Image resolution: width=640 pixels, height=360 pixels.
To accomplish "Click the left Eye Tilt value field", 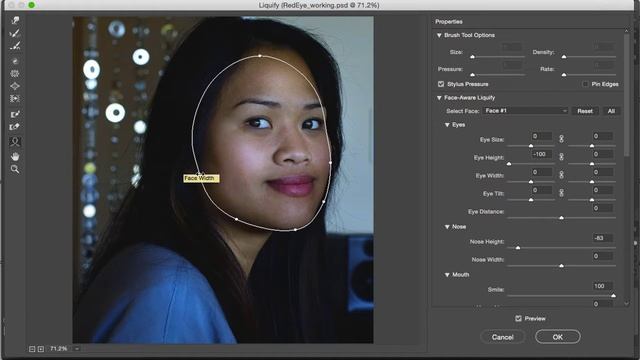I will [x=542, y=190].
